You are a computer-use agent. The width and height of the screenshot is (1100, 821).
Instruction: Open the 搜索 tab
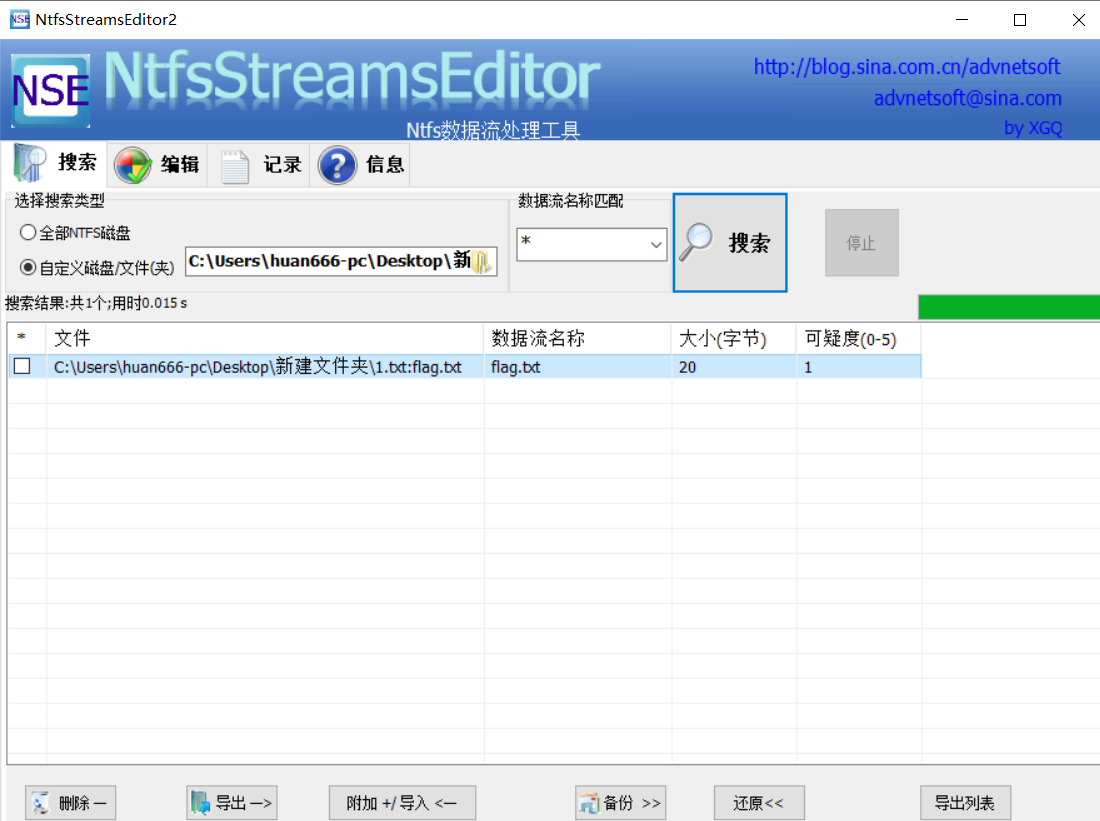pyautogui.click(x=56, y=163)
